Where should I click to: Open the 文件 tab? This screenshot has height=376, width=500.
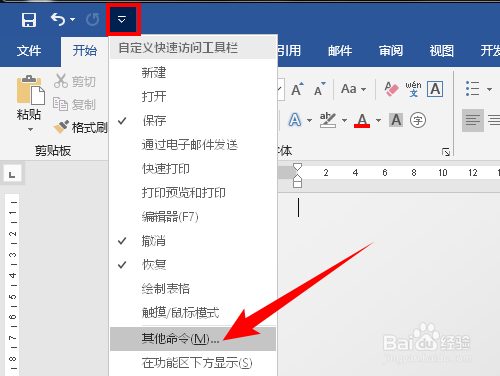point(29,51)
